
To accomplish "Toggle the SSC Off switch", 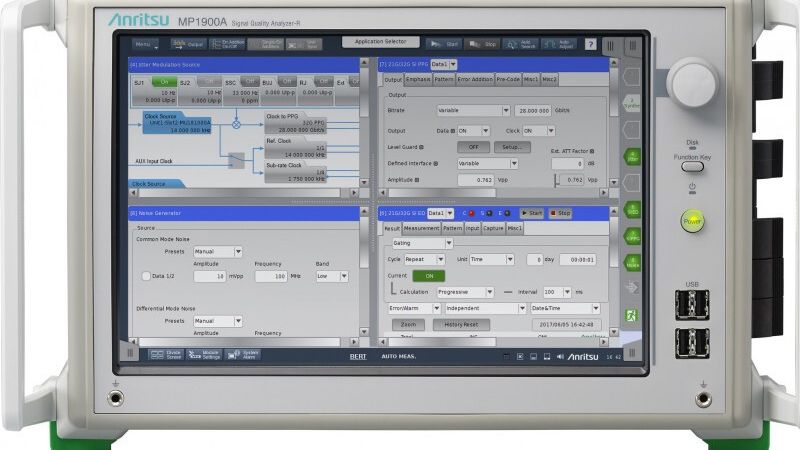I will [249, 82].
